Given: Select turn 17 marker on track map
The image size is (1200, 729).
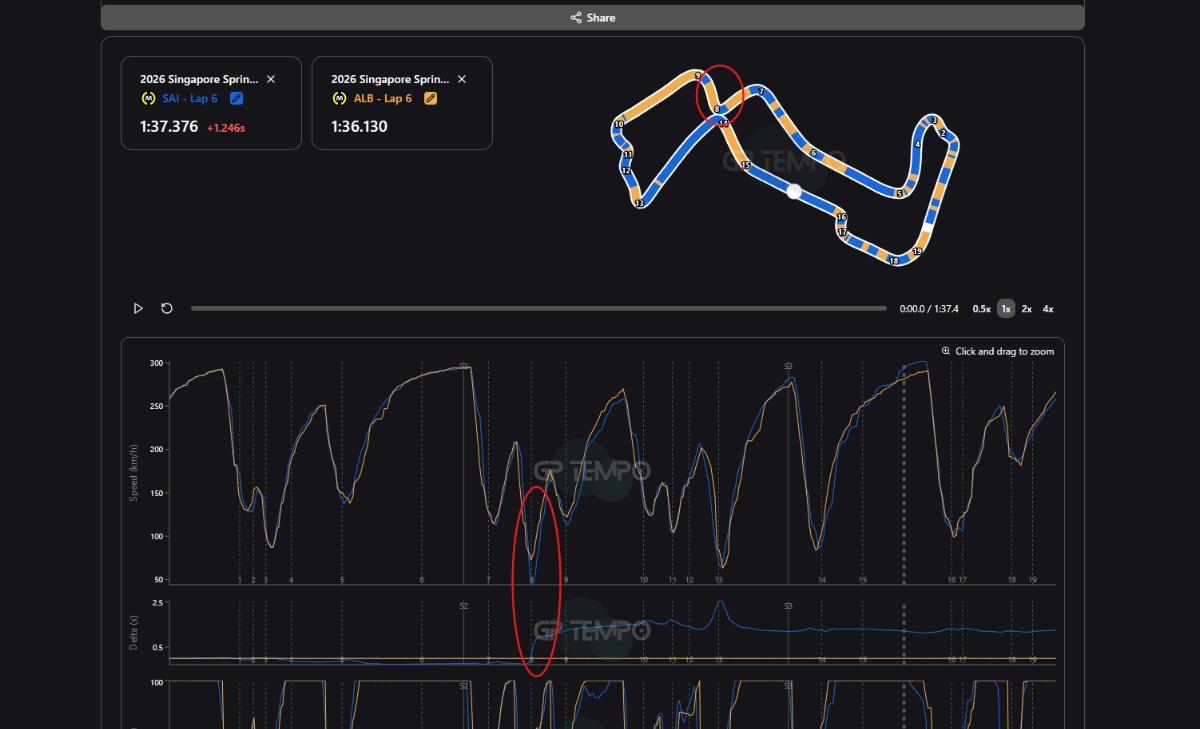Looking at the screenshot, I should coord(842,232).
